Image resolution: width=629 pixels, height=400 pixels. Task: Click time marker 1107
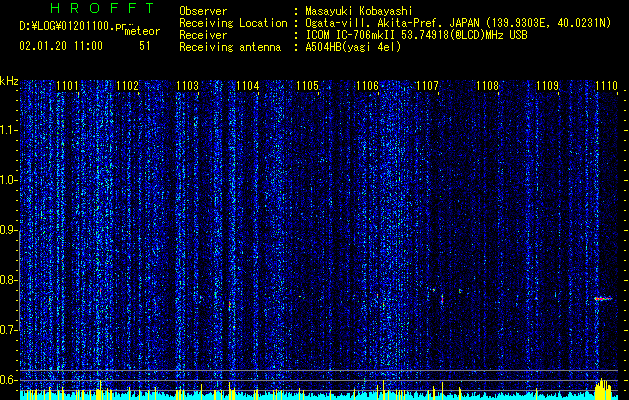428,86
